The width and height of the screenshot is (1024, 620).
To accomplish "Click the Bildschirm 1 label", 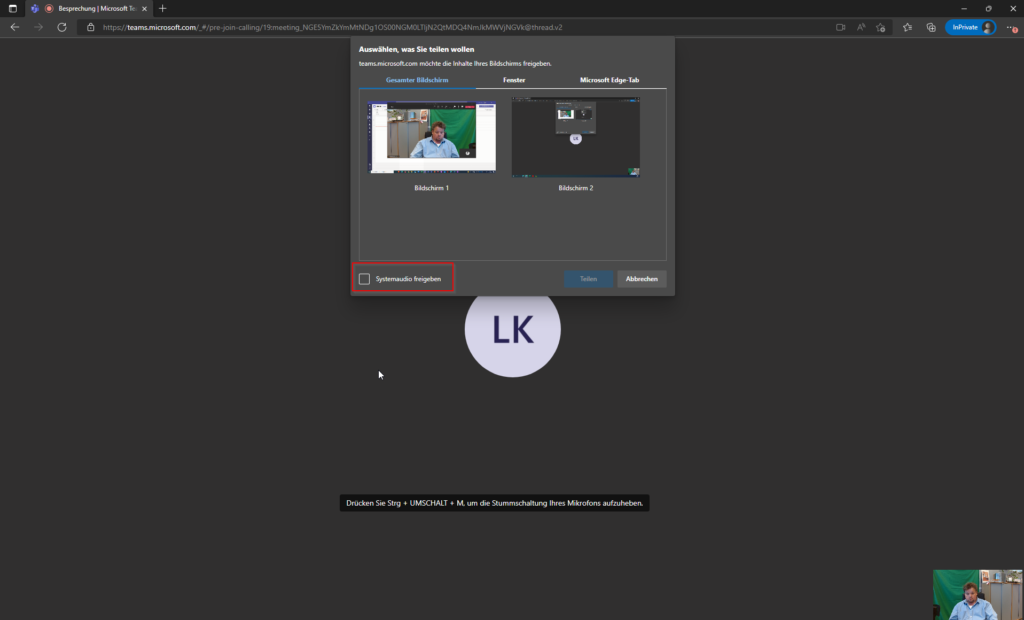I will point(432,188).
